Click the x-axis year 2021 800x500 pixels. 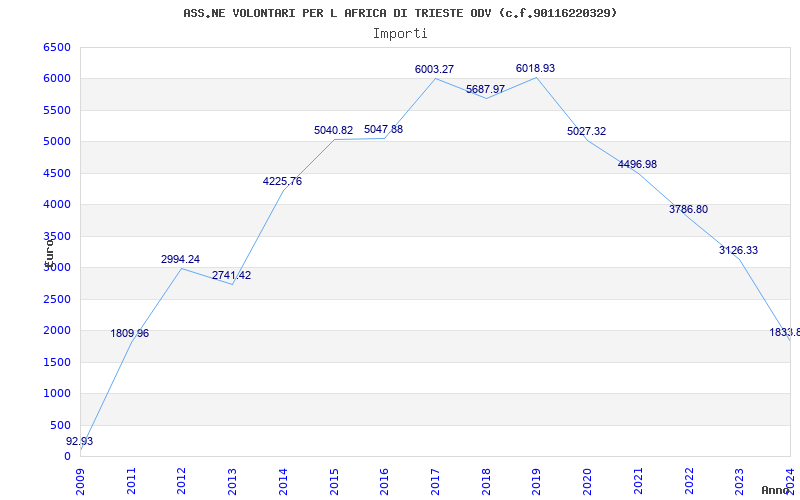pyautogui.click(x=638, y=481)
